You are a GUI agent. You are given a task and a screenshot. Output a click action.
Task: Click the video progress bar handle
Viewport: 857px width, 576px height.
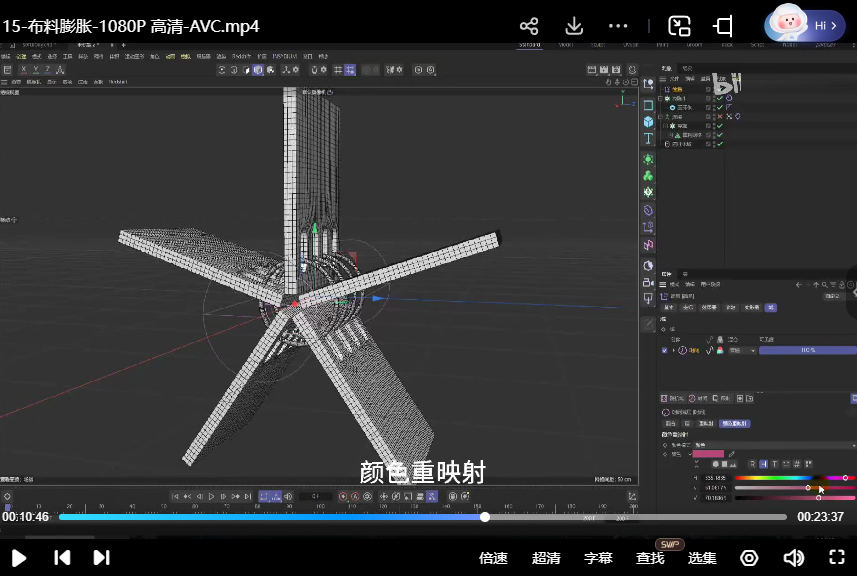[x=485, y=517]
